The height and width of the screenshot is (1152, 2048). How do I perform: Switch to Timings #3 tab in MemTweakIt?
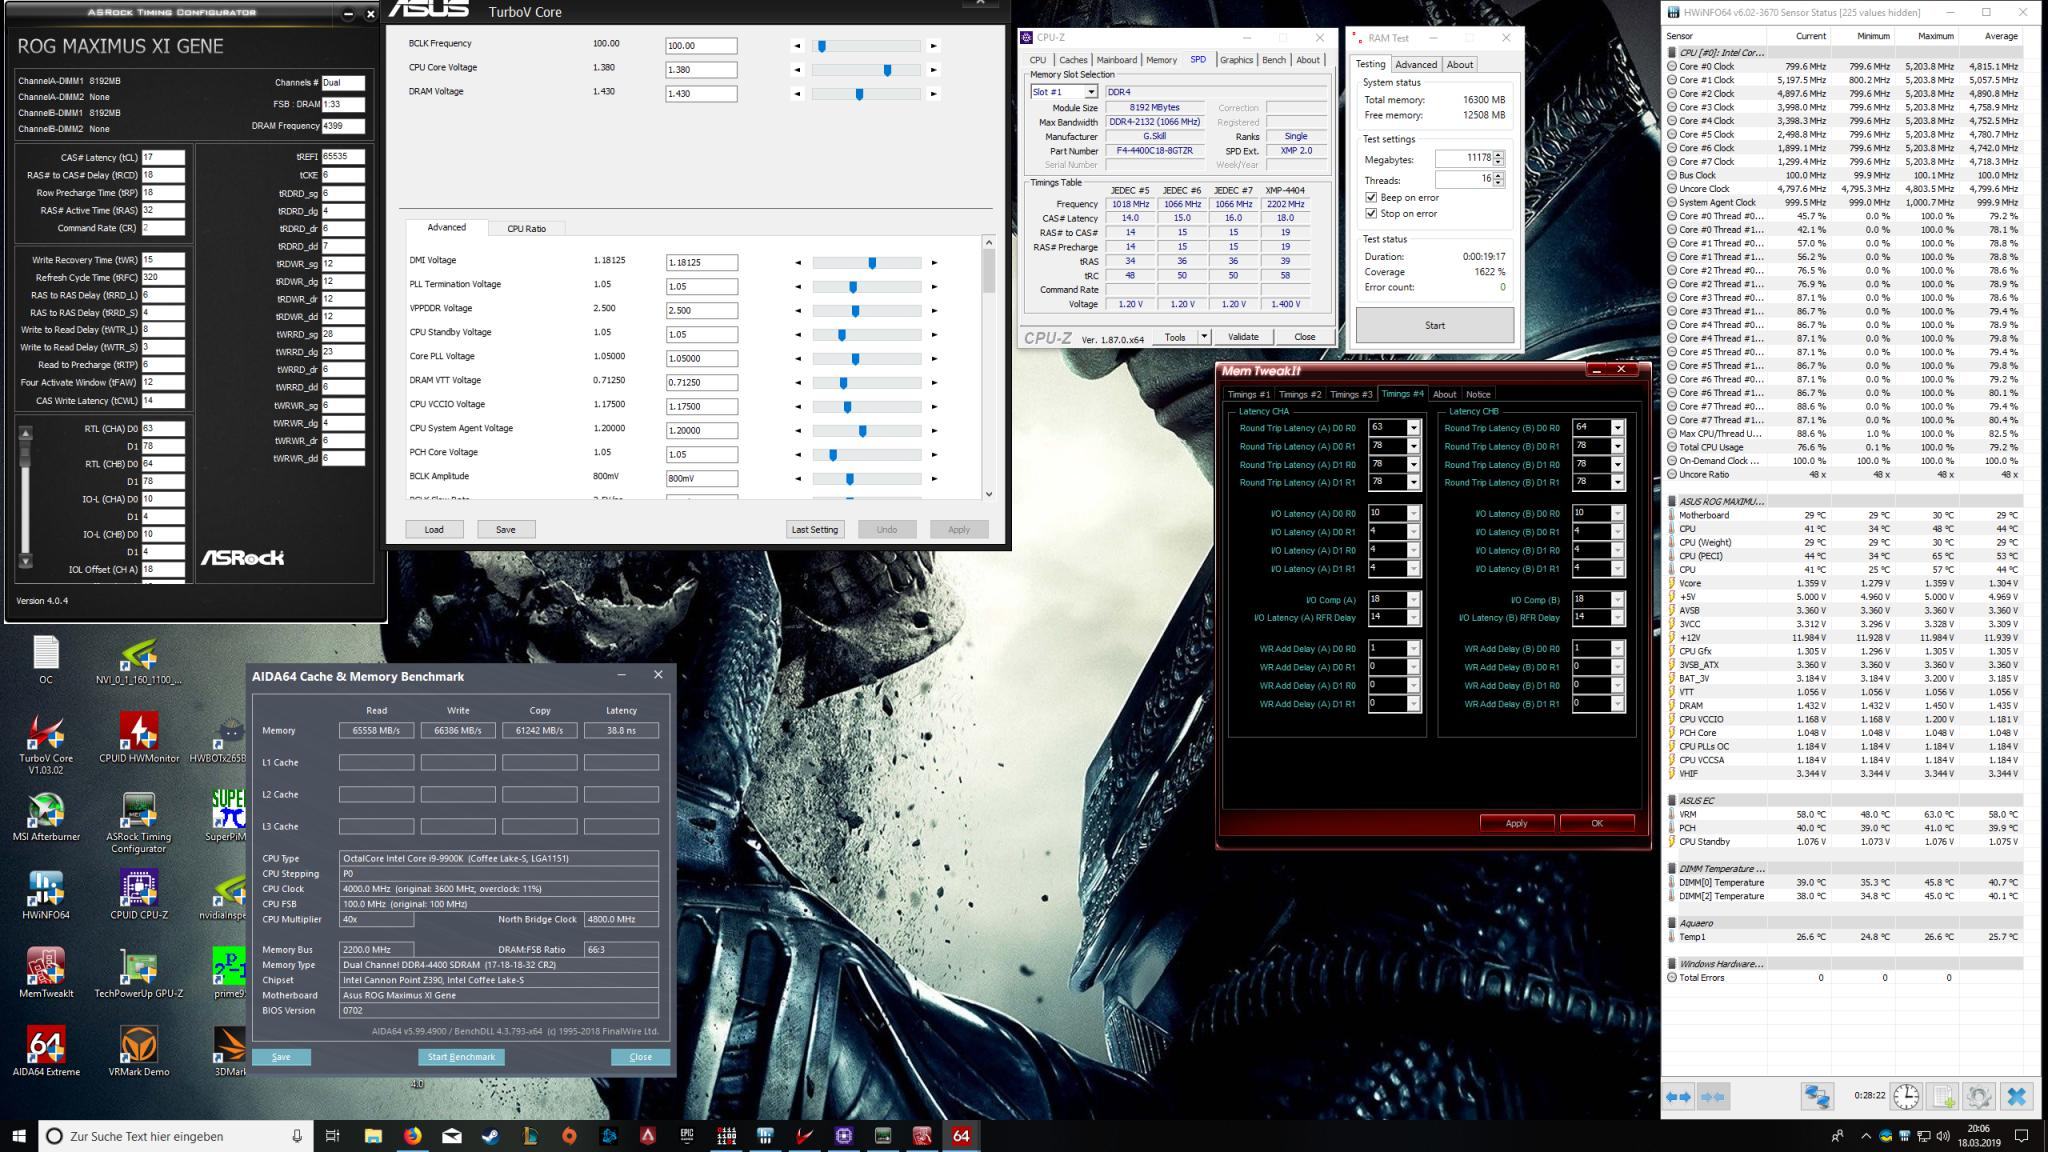point(1351,394)
